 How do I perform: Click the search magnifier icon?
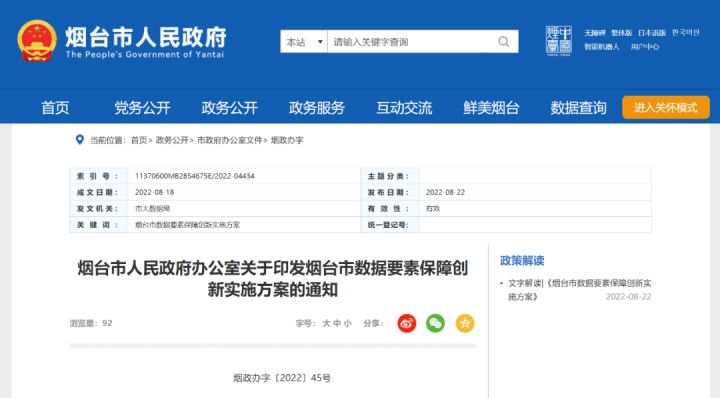click(x=503, y=42)
